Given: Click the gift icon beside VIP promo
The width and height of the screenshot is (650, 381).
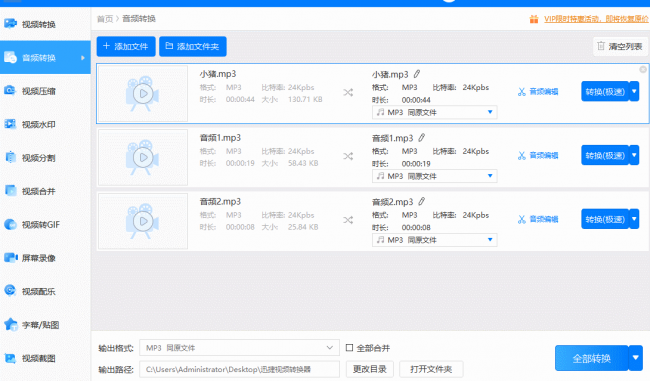Looking at the screenshot, I should 534,19.
